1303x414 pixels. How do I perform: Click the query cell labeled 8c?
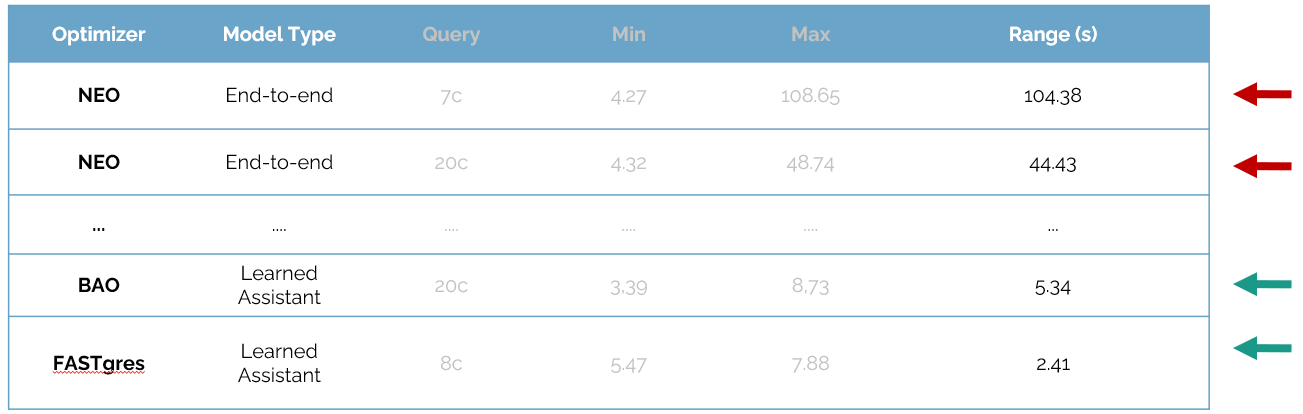[x=451, y=364]
